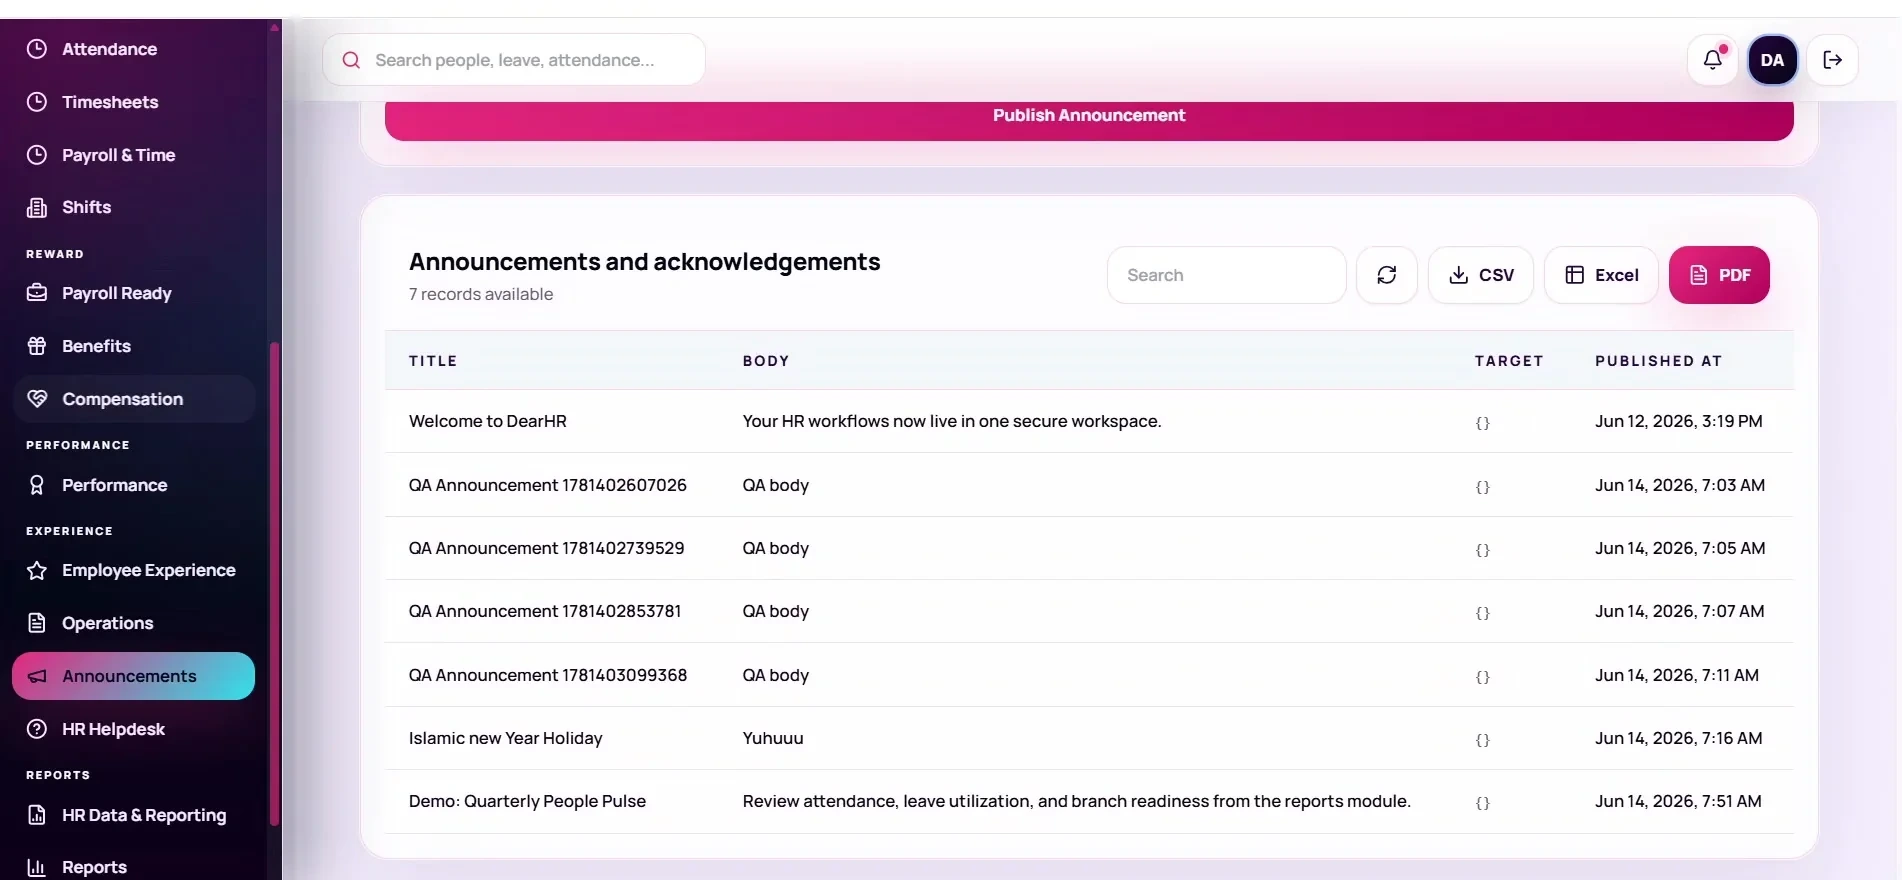Open the notifications bell
Screen dimensions: 1902x880
[x=1713, y=60]
